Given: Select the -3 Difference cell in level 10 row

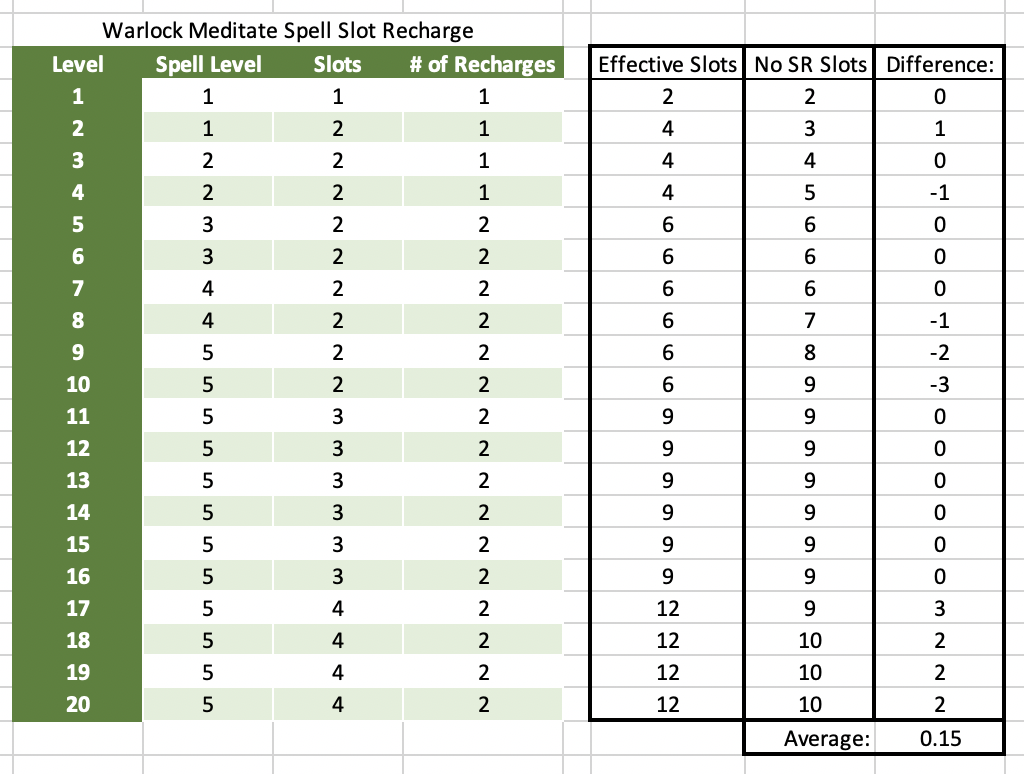Looking at the screenshot, I should [939, 384].
